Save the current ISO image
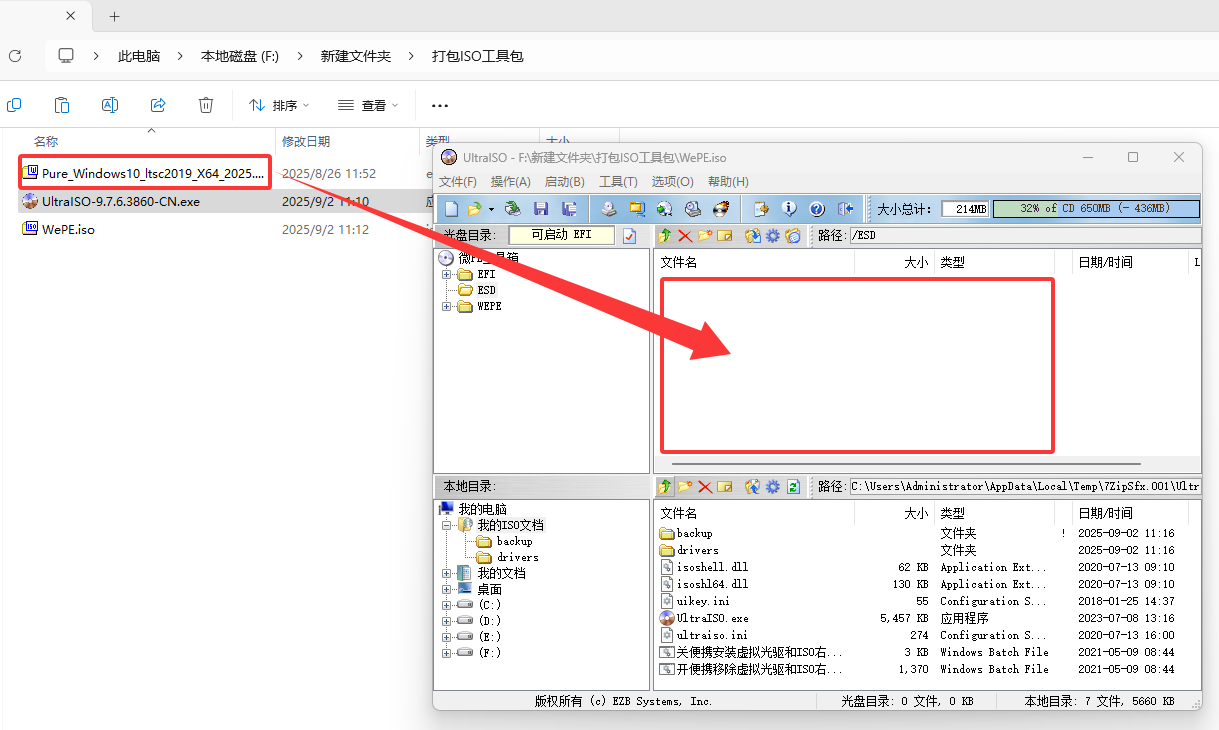Image resolution: width=1219 pixels, height=730 pixels. click(542, 208)
